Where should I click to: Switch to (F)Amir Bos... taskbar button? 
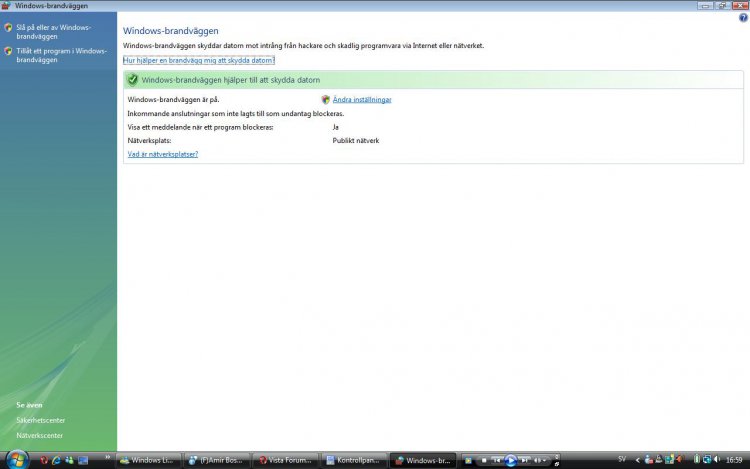[217, 460]
